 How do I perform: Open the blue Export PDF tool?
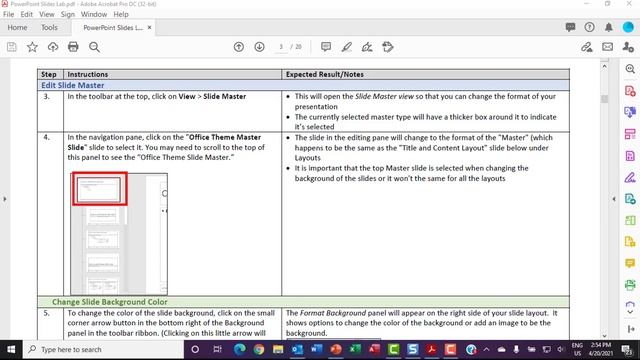630,112
